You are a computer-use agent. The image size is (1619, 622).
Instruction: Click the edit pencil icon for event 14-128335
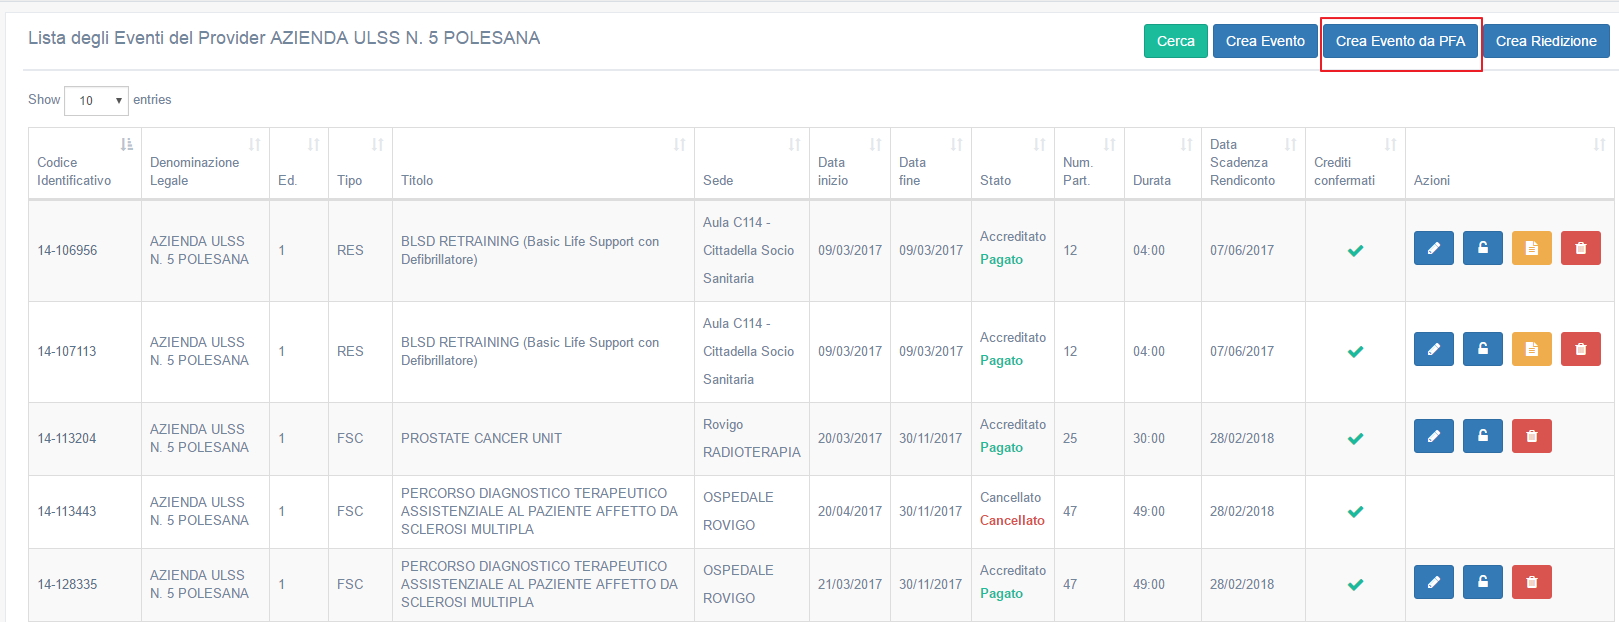[x=1433, y=582]
